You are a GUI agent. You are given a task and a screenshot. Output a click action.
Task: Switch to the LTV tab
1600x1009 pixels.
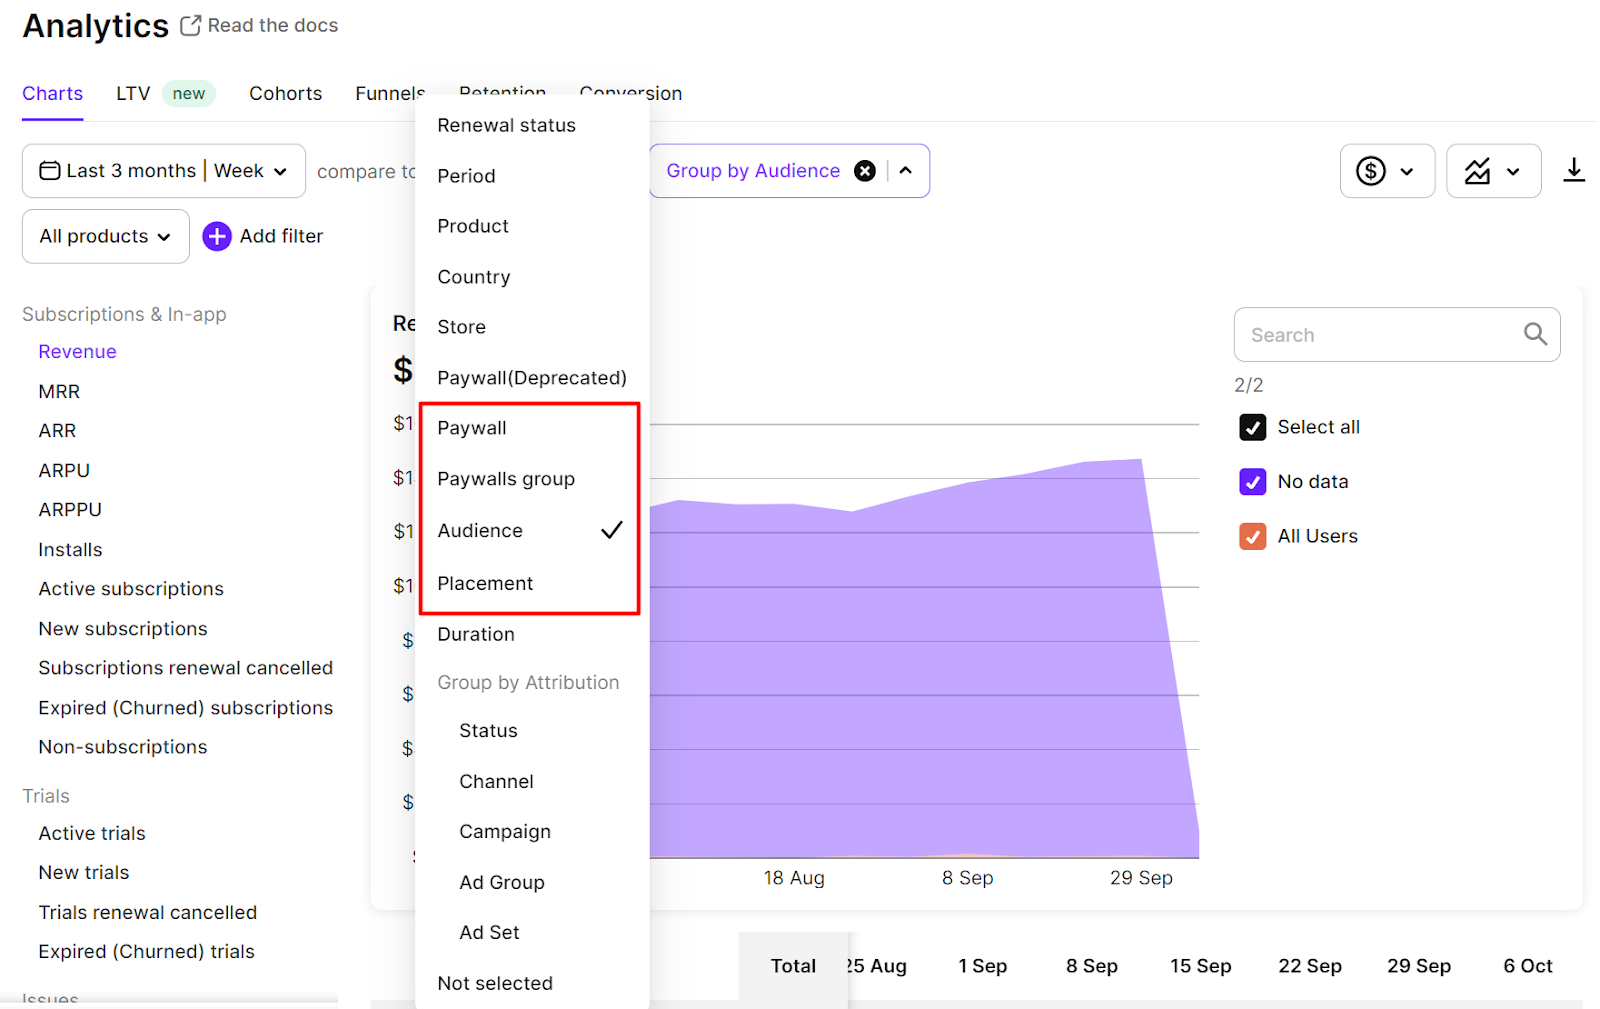(133, 93)
